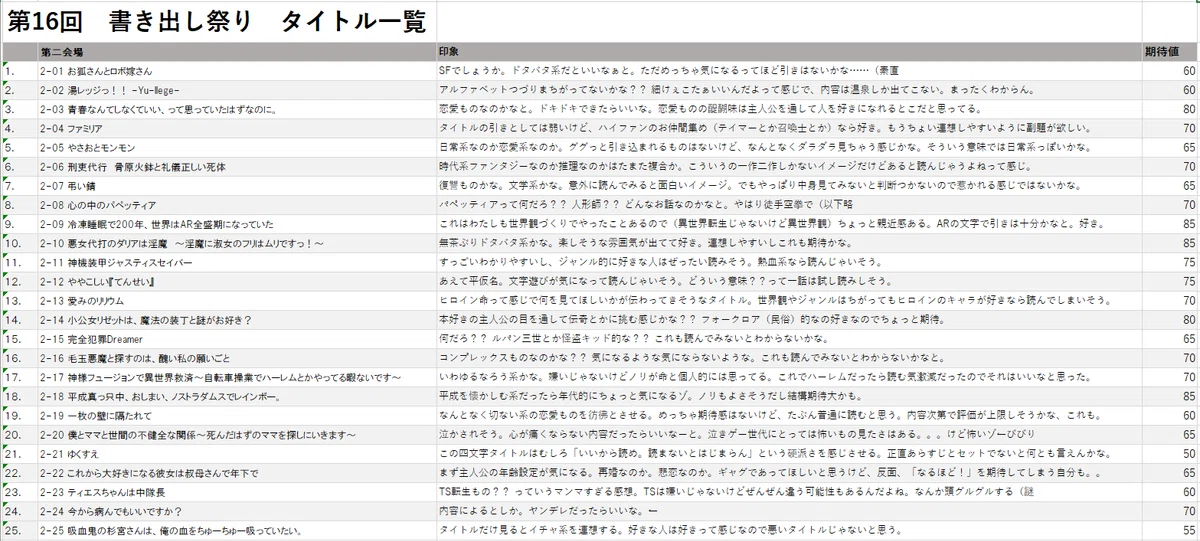Select cell '2-17 神様フュージョンで異世界救済'
1200x541 pixels.
pyautogui.click(x=237, y=377)
